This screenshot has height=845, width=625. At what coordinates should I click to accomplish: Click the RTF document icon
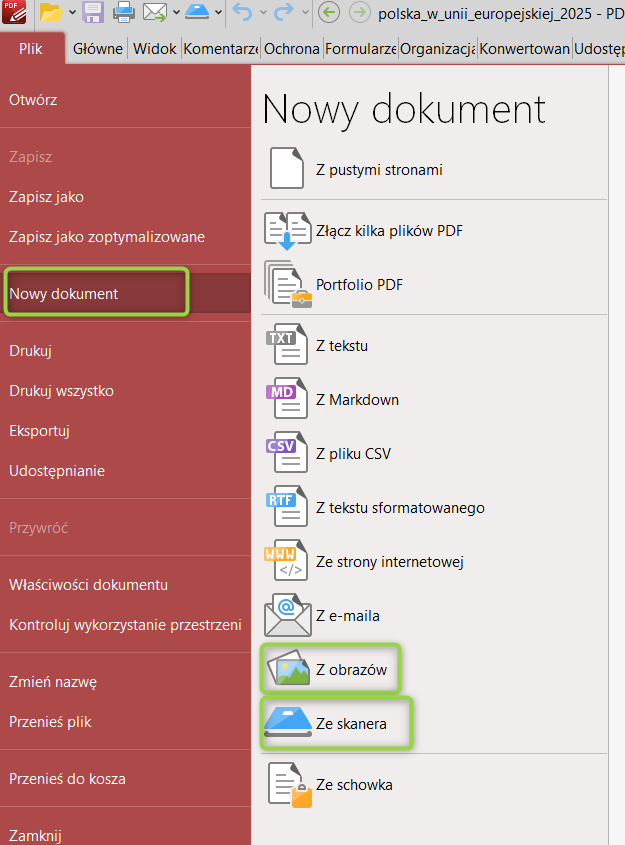tap(287, 507)
